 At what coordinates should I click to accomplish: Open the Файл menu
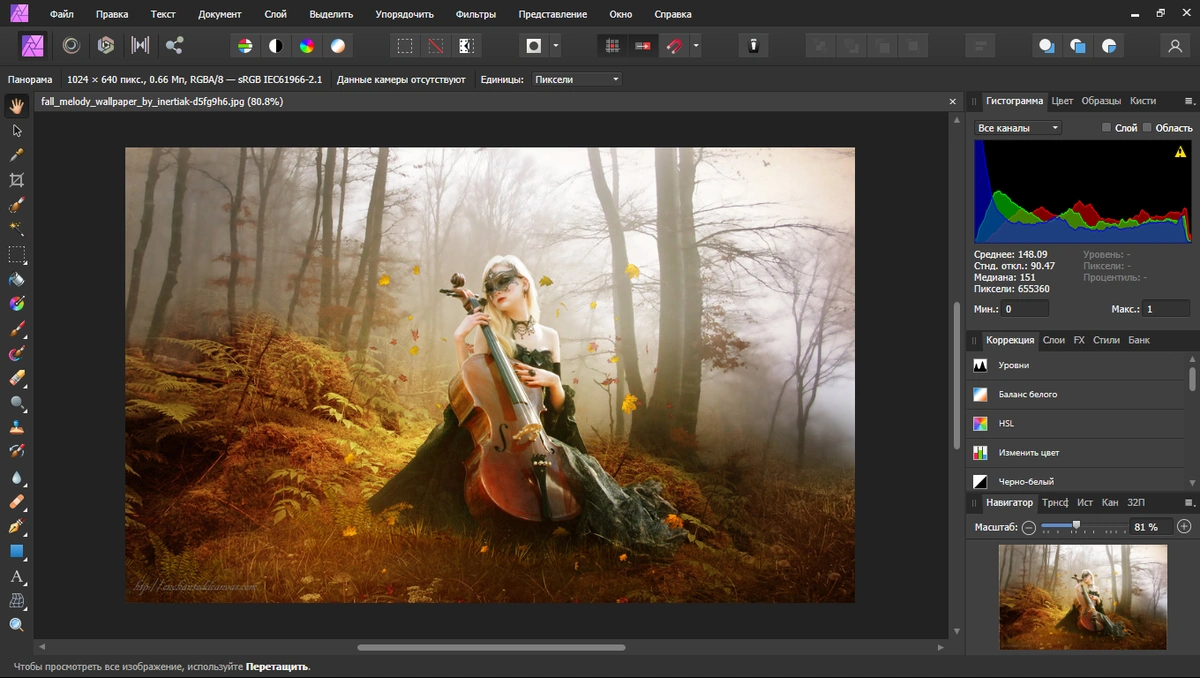(62, 15)
